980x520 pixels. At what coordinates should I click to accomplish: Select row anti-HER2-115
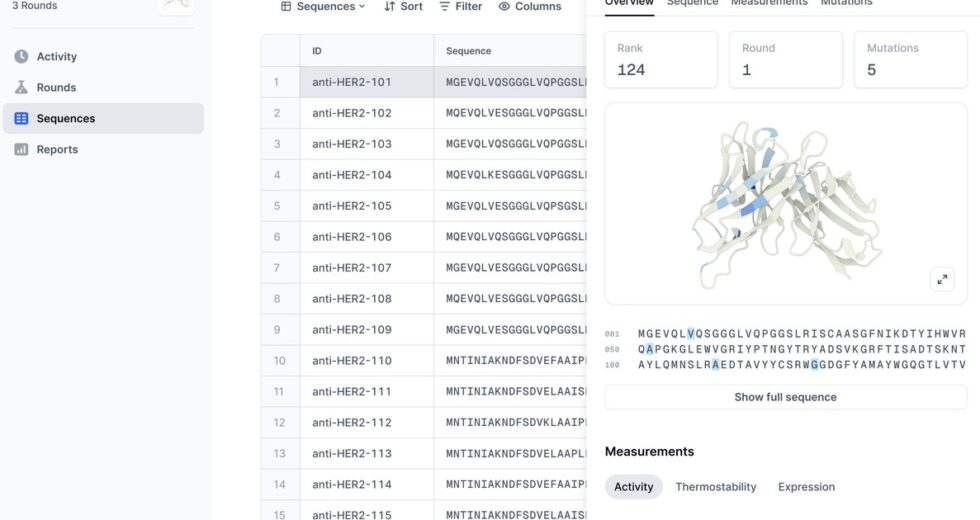pyautogui.click(x=424, y=512)
